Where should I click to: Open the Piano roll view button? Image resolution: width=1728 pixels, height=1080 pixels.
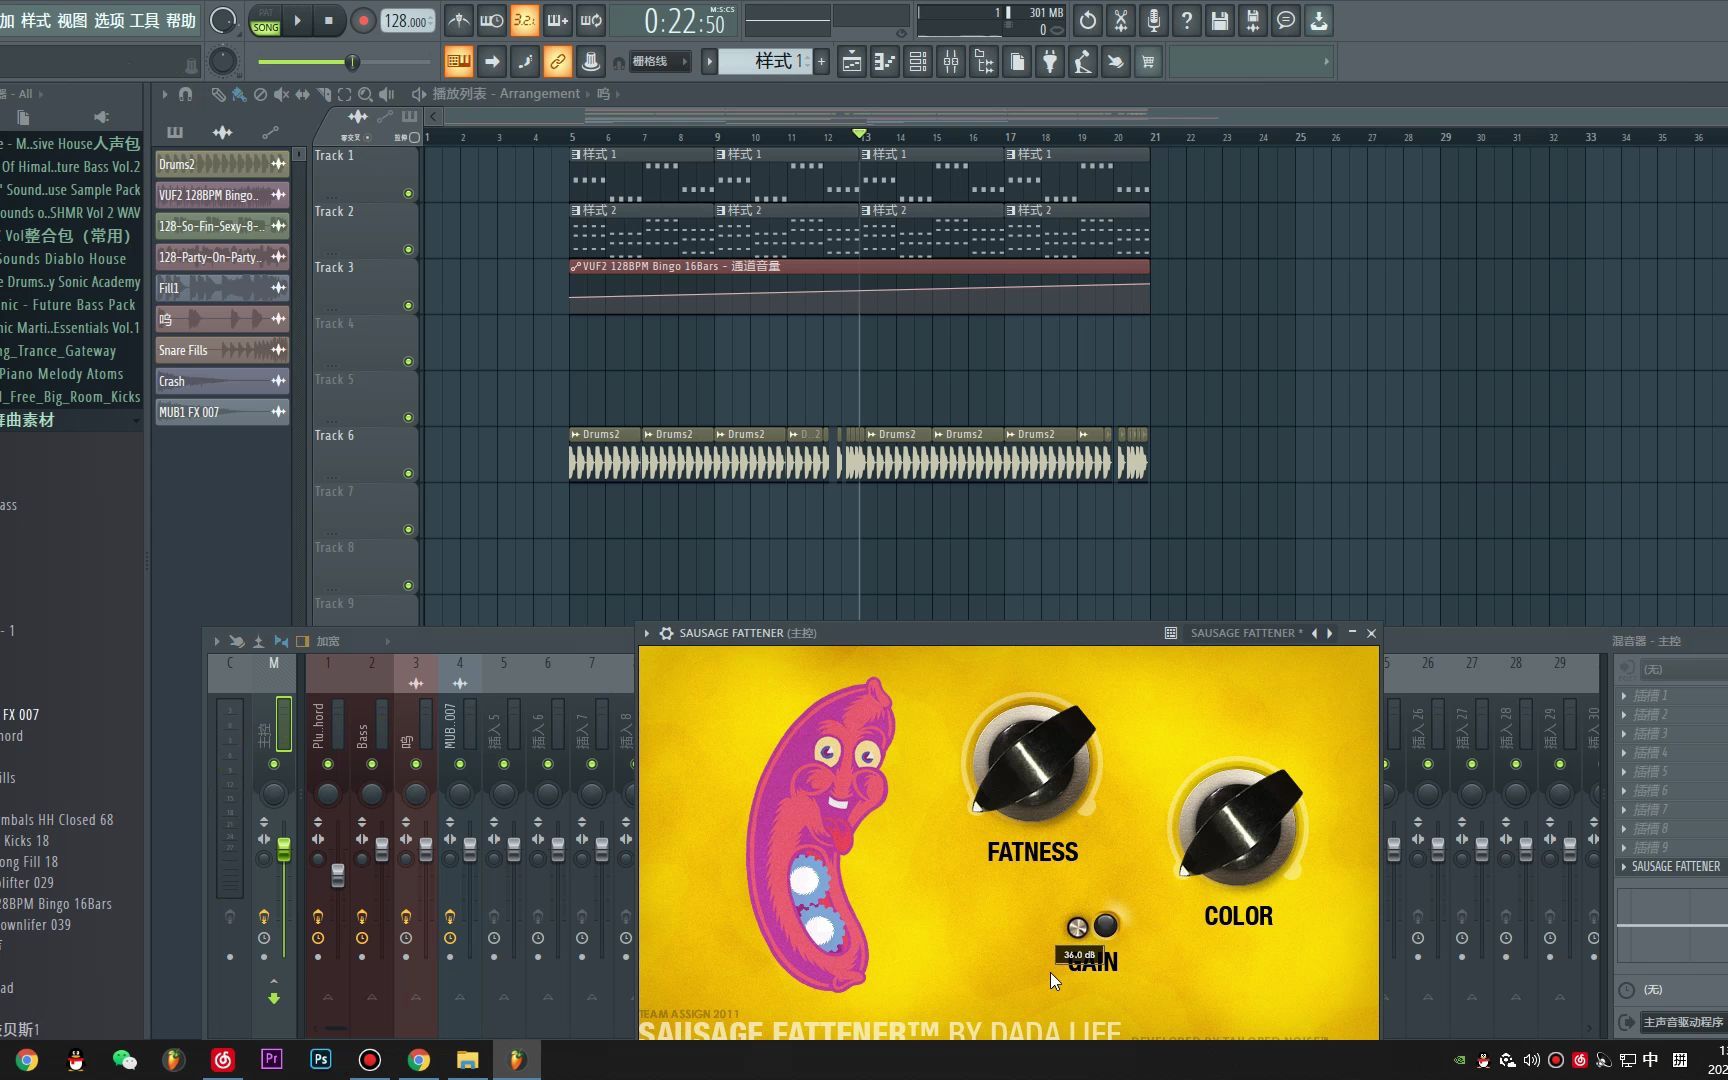(x=884, y=62)
